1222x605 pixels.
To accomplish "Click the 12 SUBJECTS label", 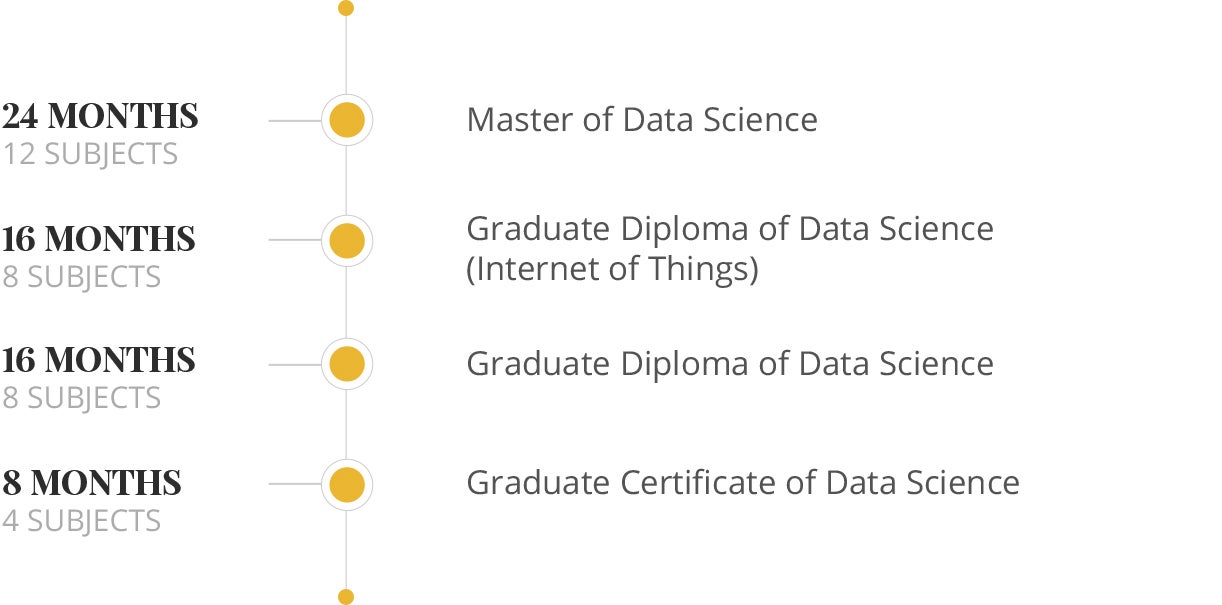I will 90,154.
